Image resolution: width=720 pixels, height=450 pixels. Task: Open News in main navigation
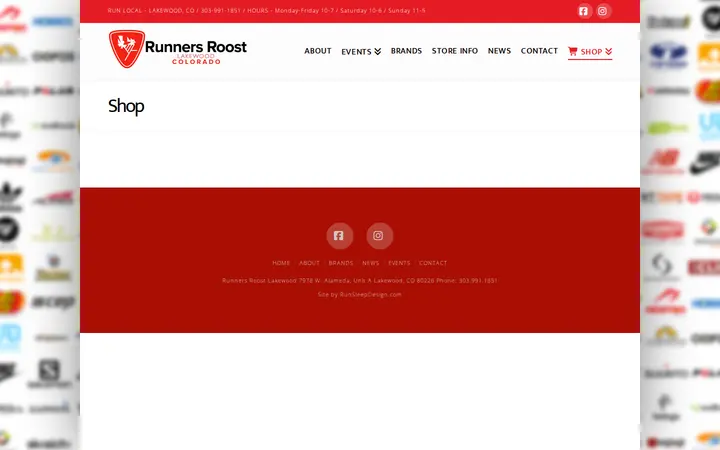[499, 51]
